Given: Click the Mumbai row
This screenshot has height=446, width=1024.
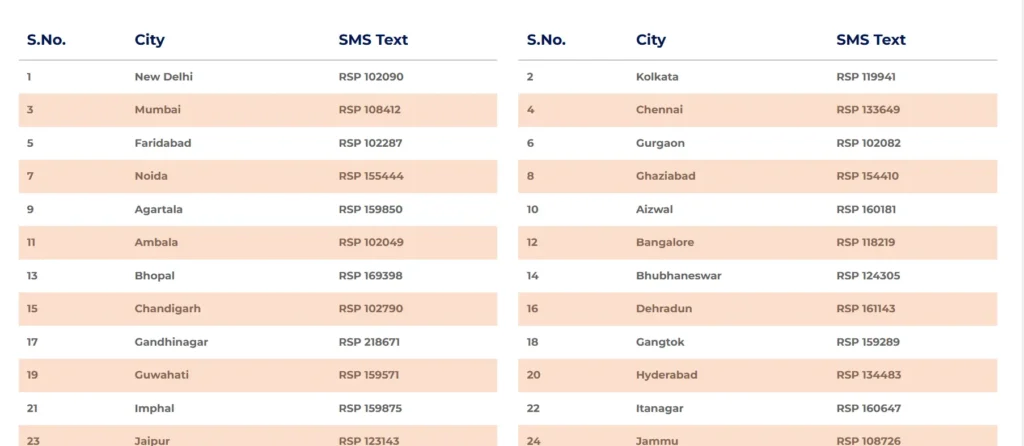Looking at the screenshot, I should [x=258, y=110].
